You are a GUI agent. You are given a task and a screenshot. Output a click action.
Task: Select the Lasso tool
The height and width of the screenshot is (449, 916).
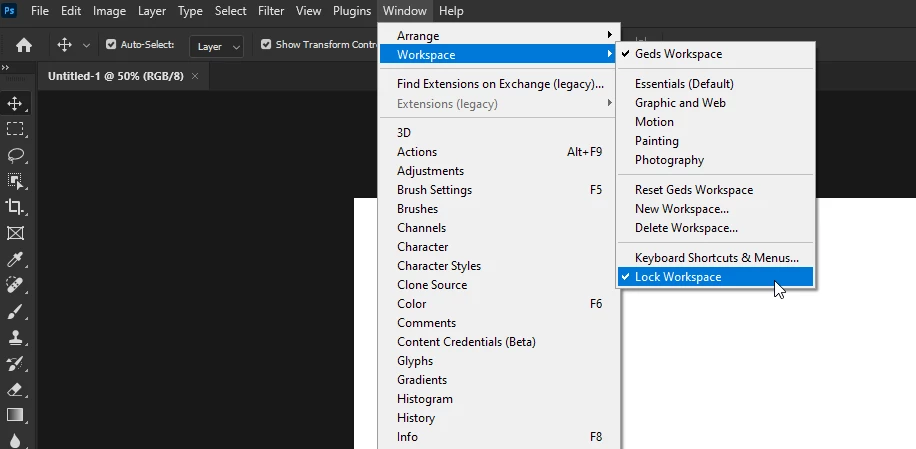tap(15, 155)
